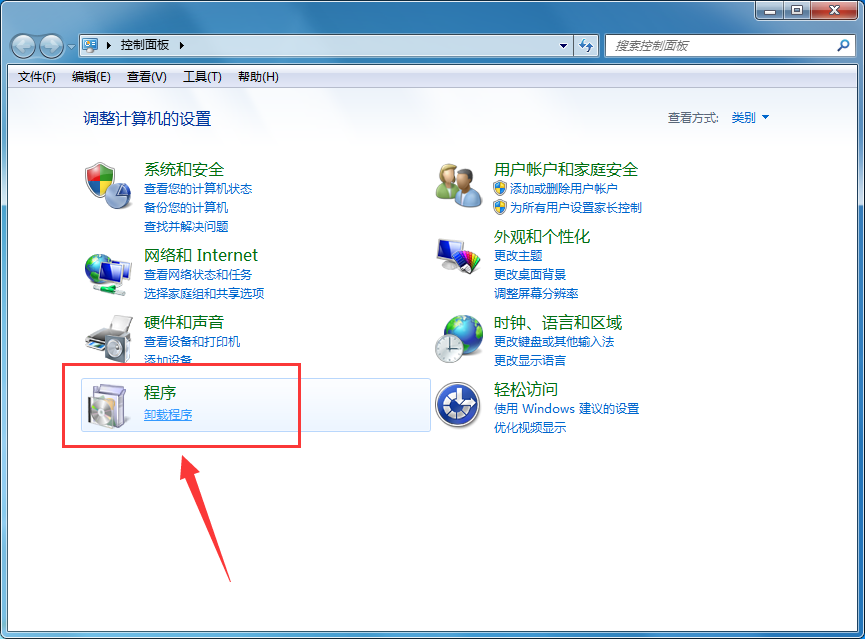Click the Hardware and Sound printer icon
865x639 pixels.
(x=107, y=338)
